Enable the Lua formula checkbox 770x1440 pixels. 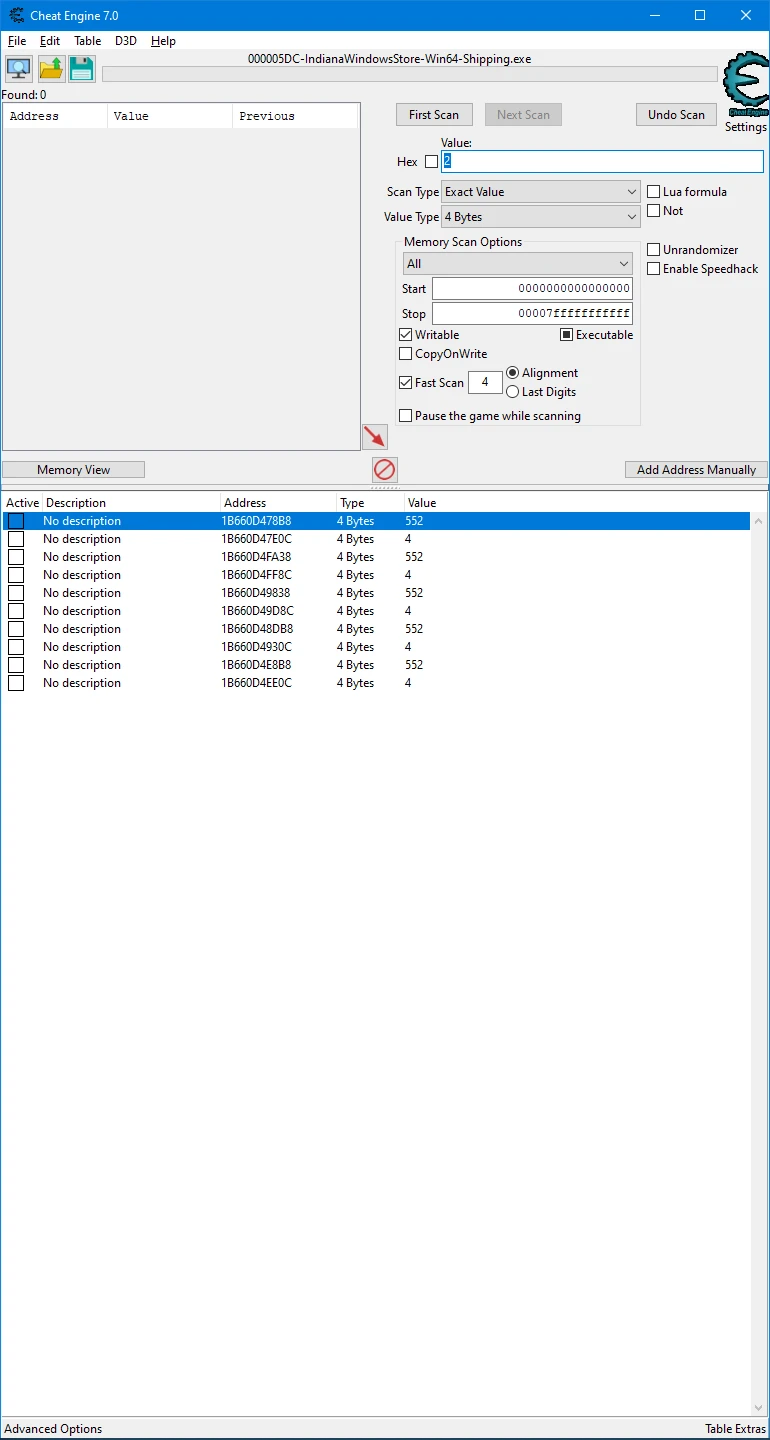click(654, 192)
